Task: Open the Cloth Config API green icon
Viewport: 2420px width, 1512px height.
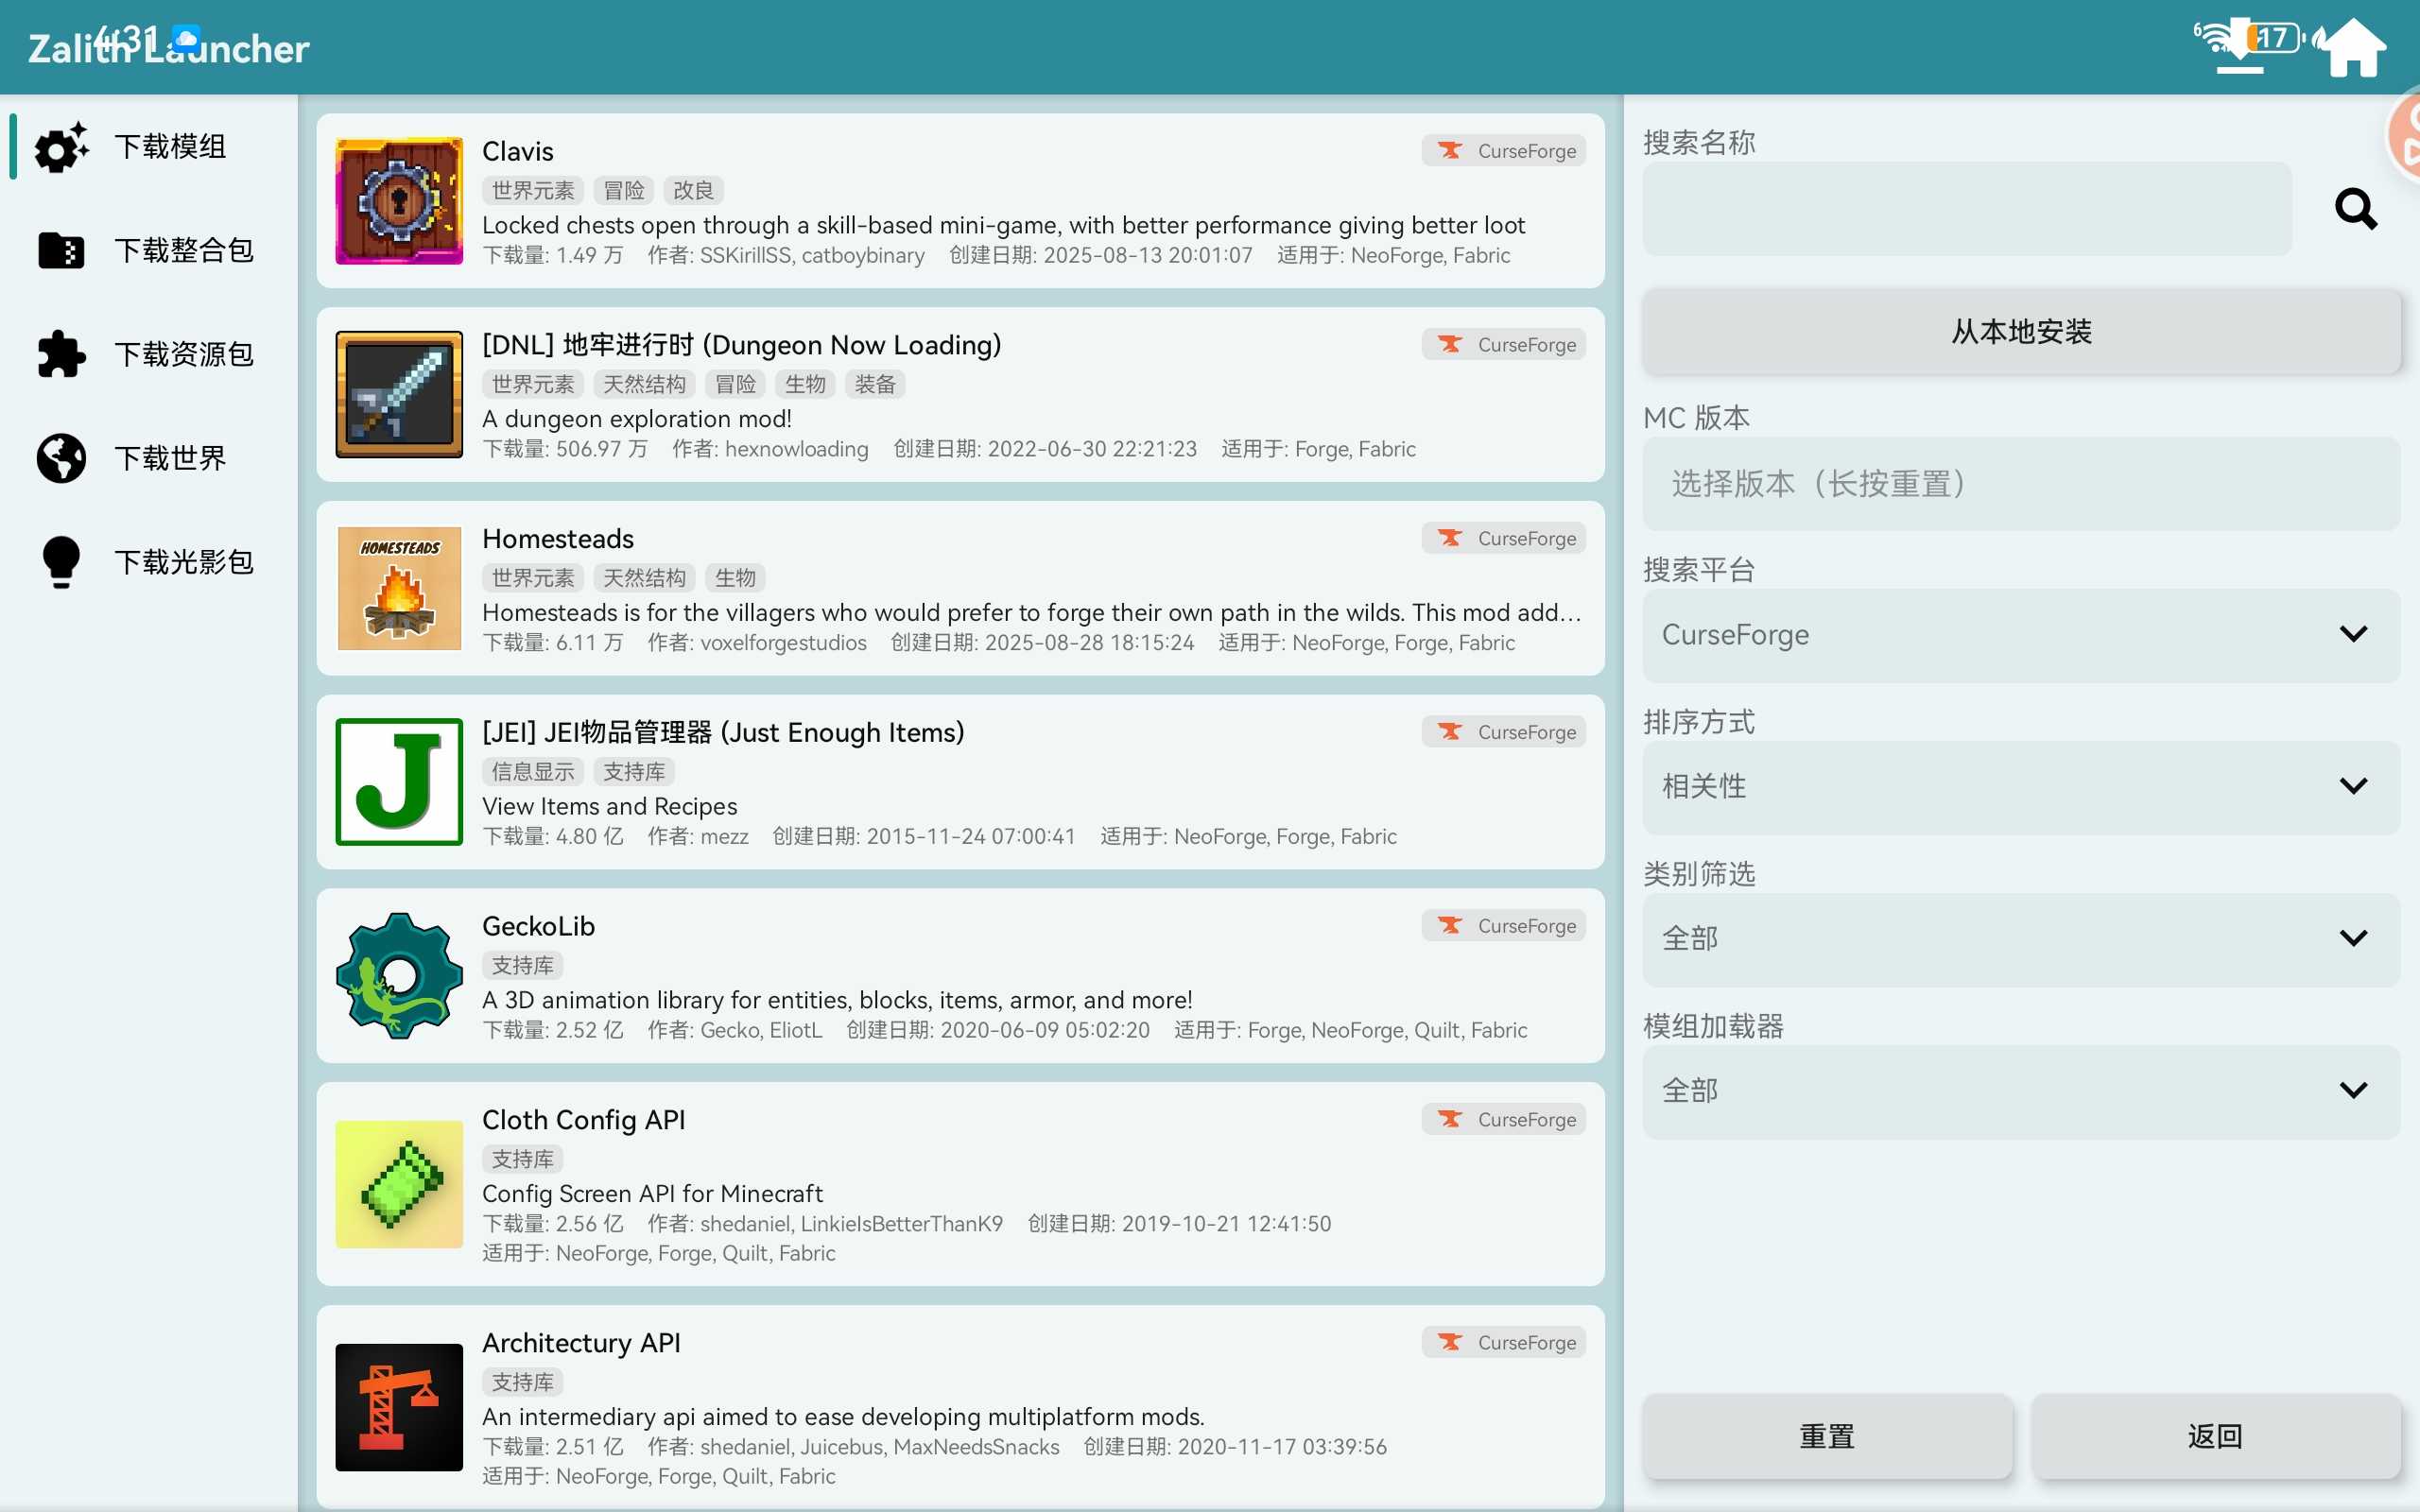Action: click(399, 1184)
